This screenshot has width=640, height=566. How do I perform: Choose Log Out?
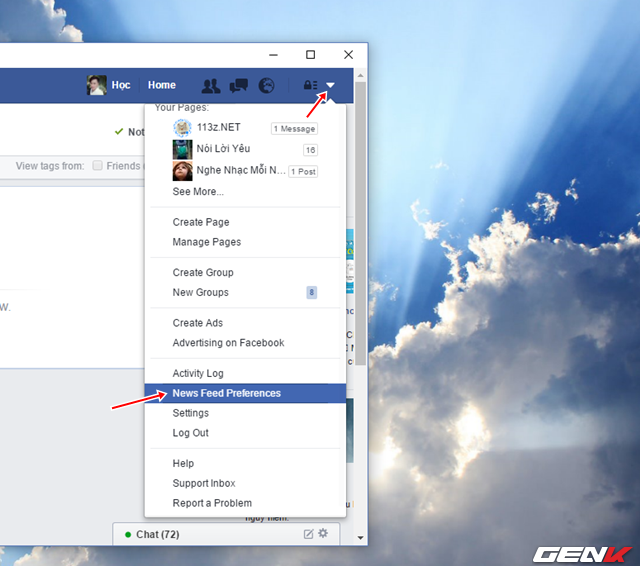click(x=190, y=433)
